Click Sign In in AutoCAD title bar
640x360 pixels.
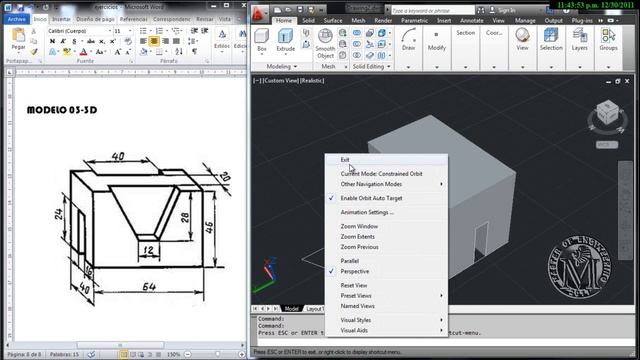(507, 10)
